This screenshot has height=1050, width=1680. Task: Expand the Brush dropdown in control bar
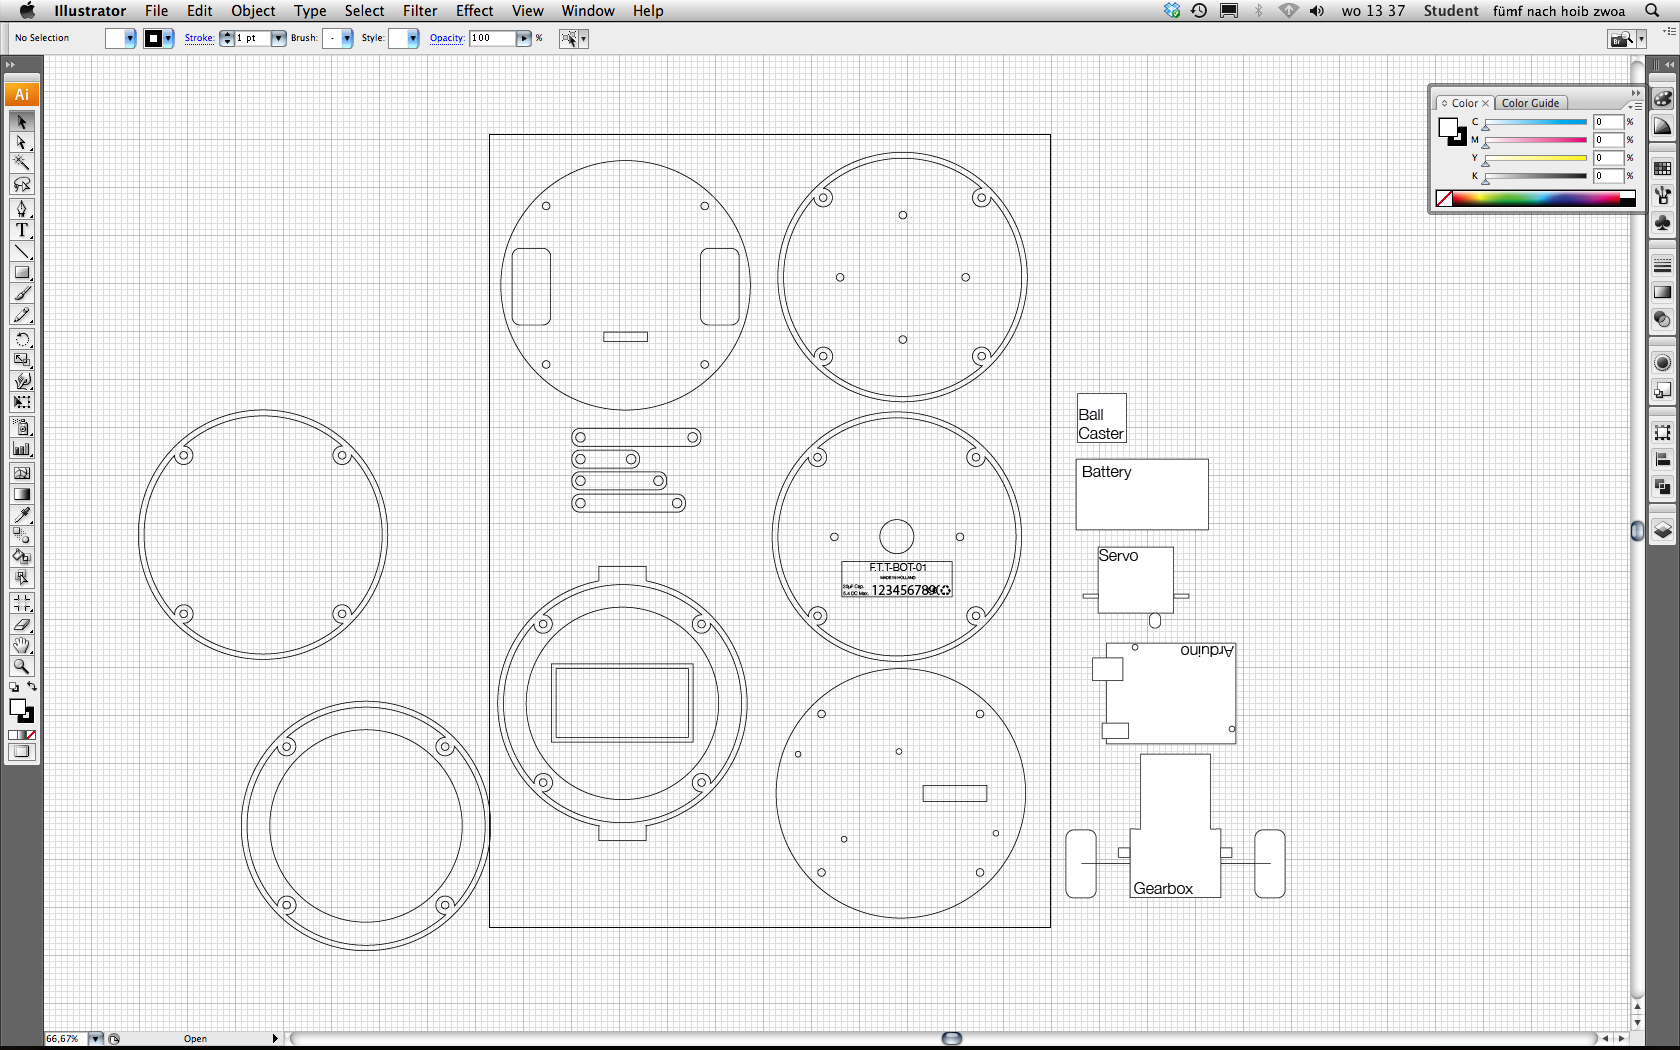(347, 38)
